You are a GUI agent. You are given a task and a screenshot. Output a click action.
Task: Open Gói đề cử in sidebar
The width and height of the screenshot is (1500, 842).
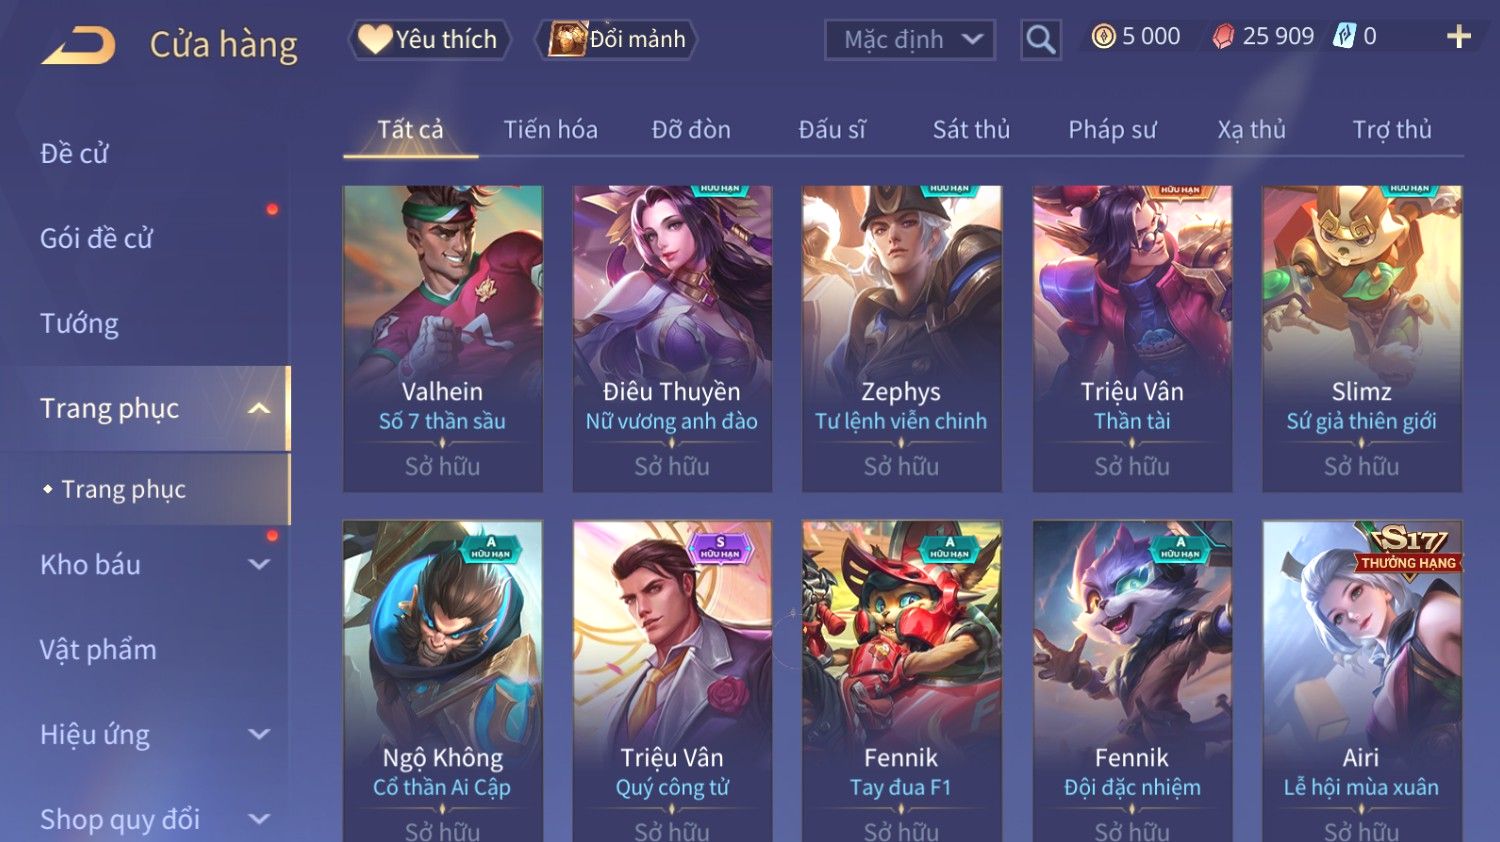tap(96, 238)
